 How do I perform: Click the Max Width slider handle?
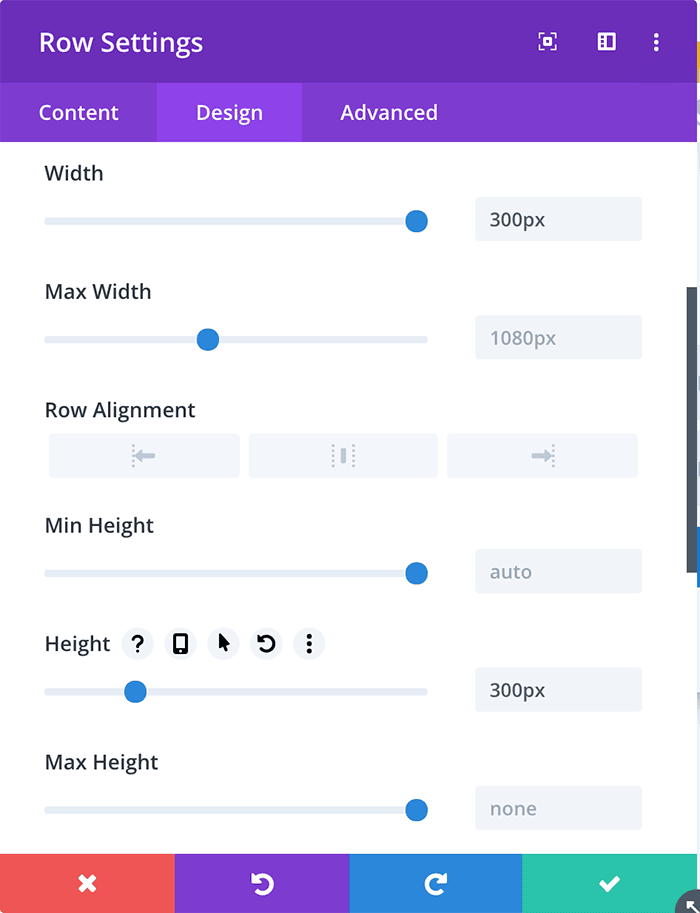(x=208, y=339)
